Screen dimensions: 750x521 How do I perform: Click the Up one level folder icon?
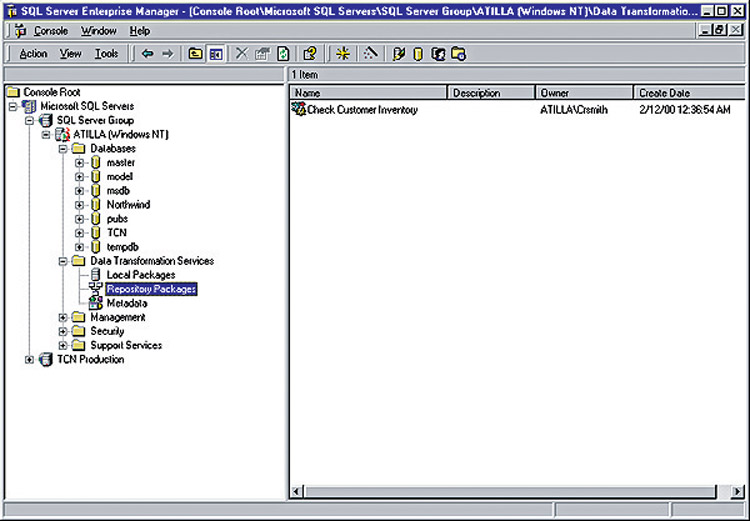195,54
